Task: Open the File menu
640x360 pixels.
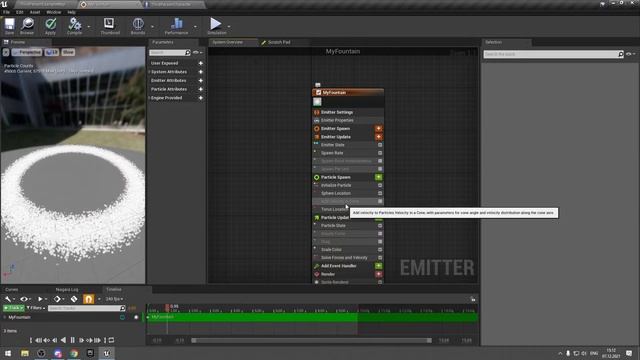Action: point(7,12)
